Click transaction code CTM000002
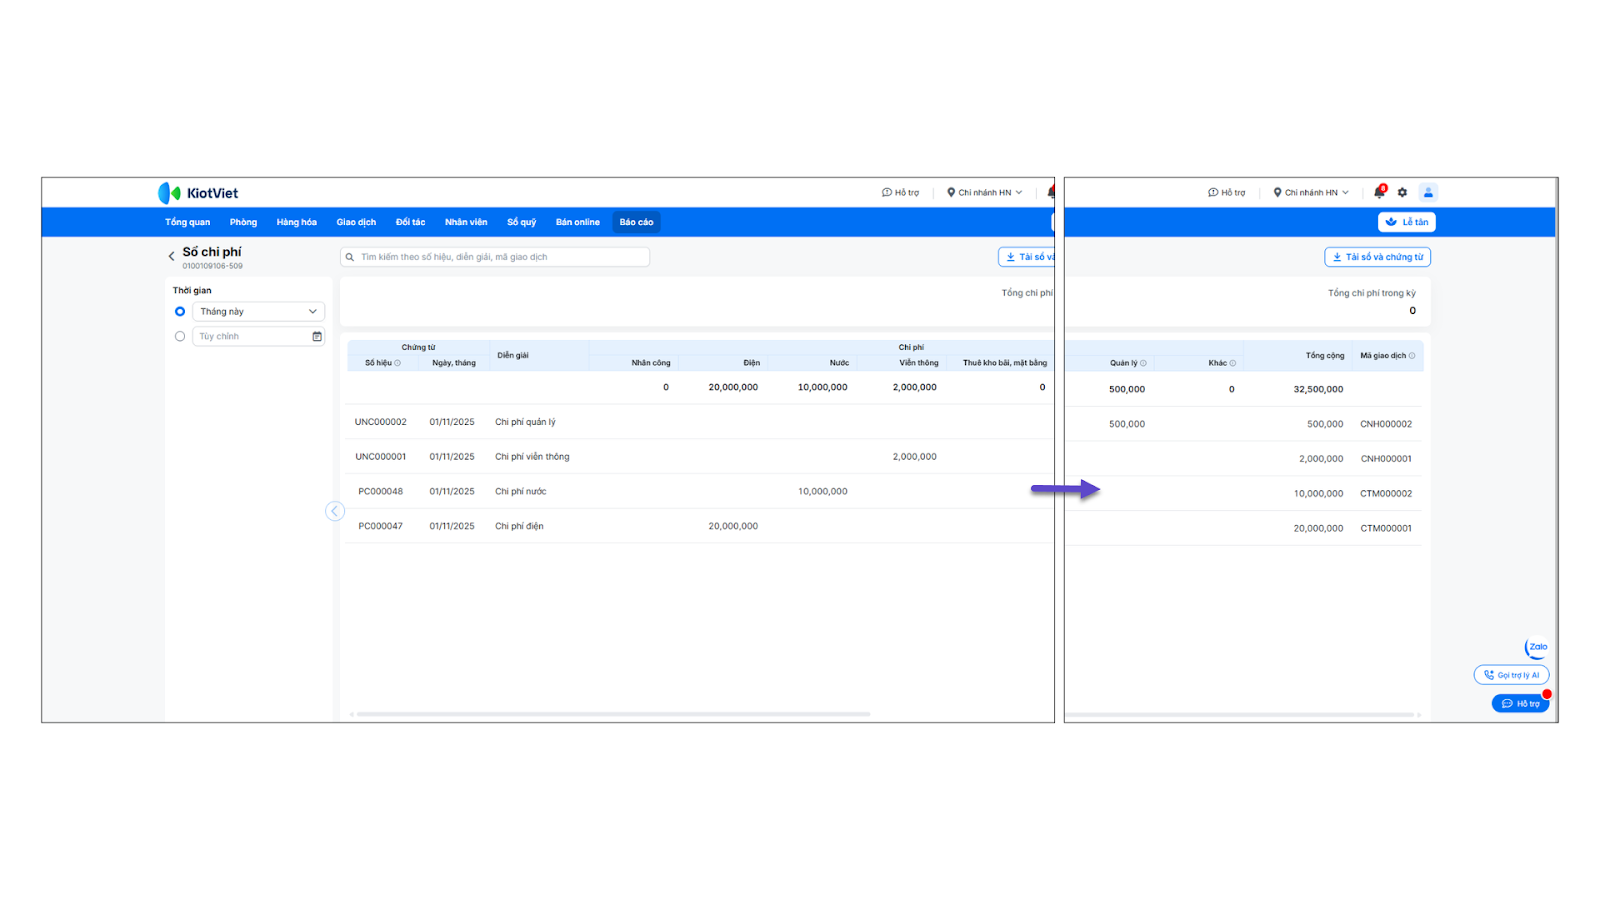1600x900 pixels. click(1386, 494)
